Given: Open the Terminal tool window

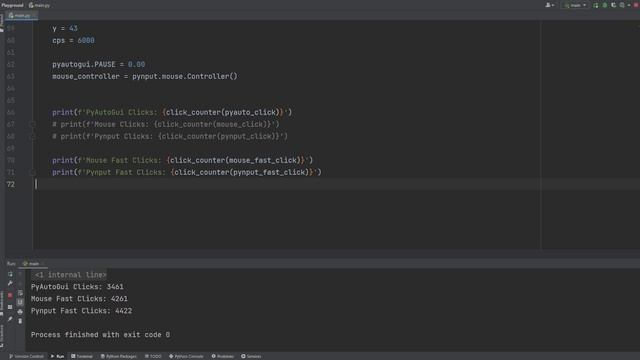Looking at the screenshot, I should (x=82, y=356).
